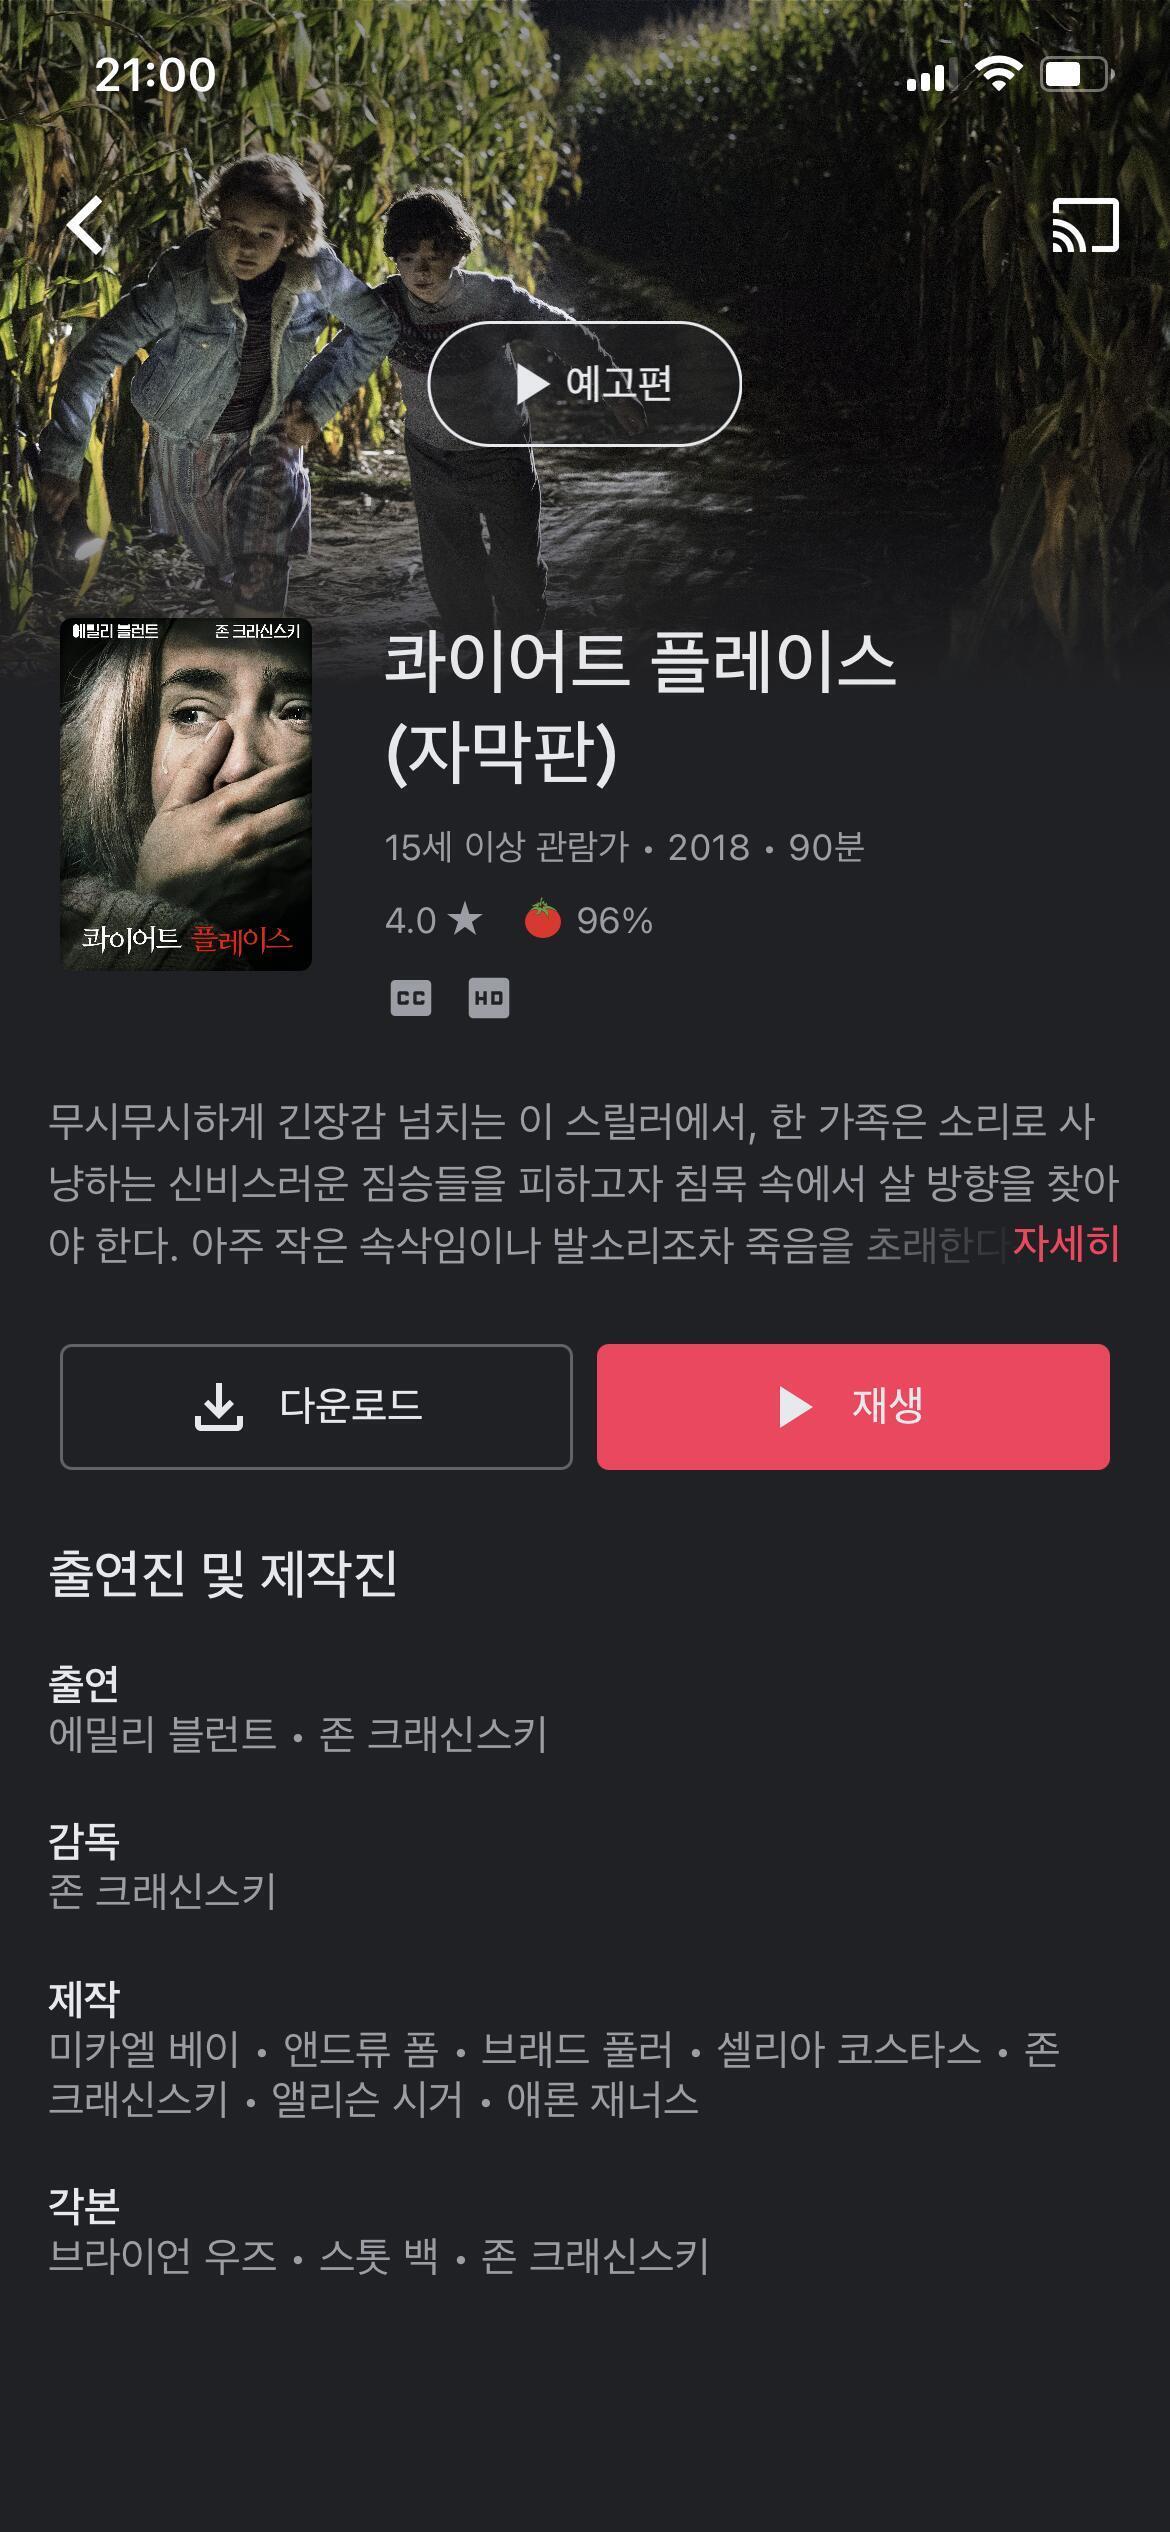Select producer 미카엘 베이

144,2049
